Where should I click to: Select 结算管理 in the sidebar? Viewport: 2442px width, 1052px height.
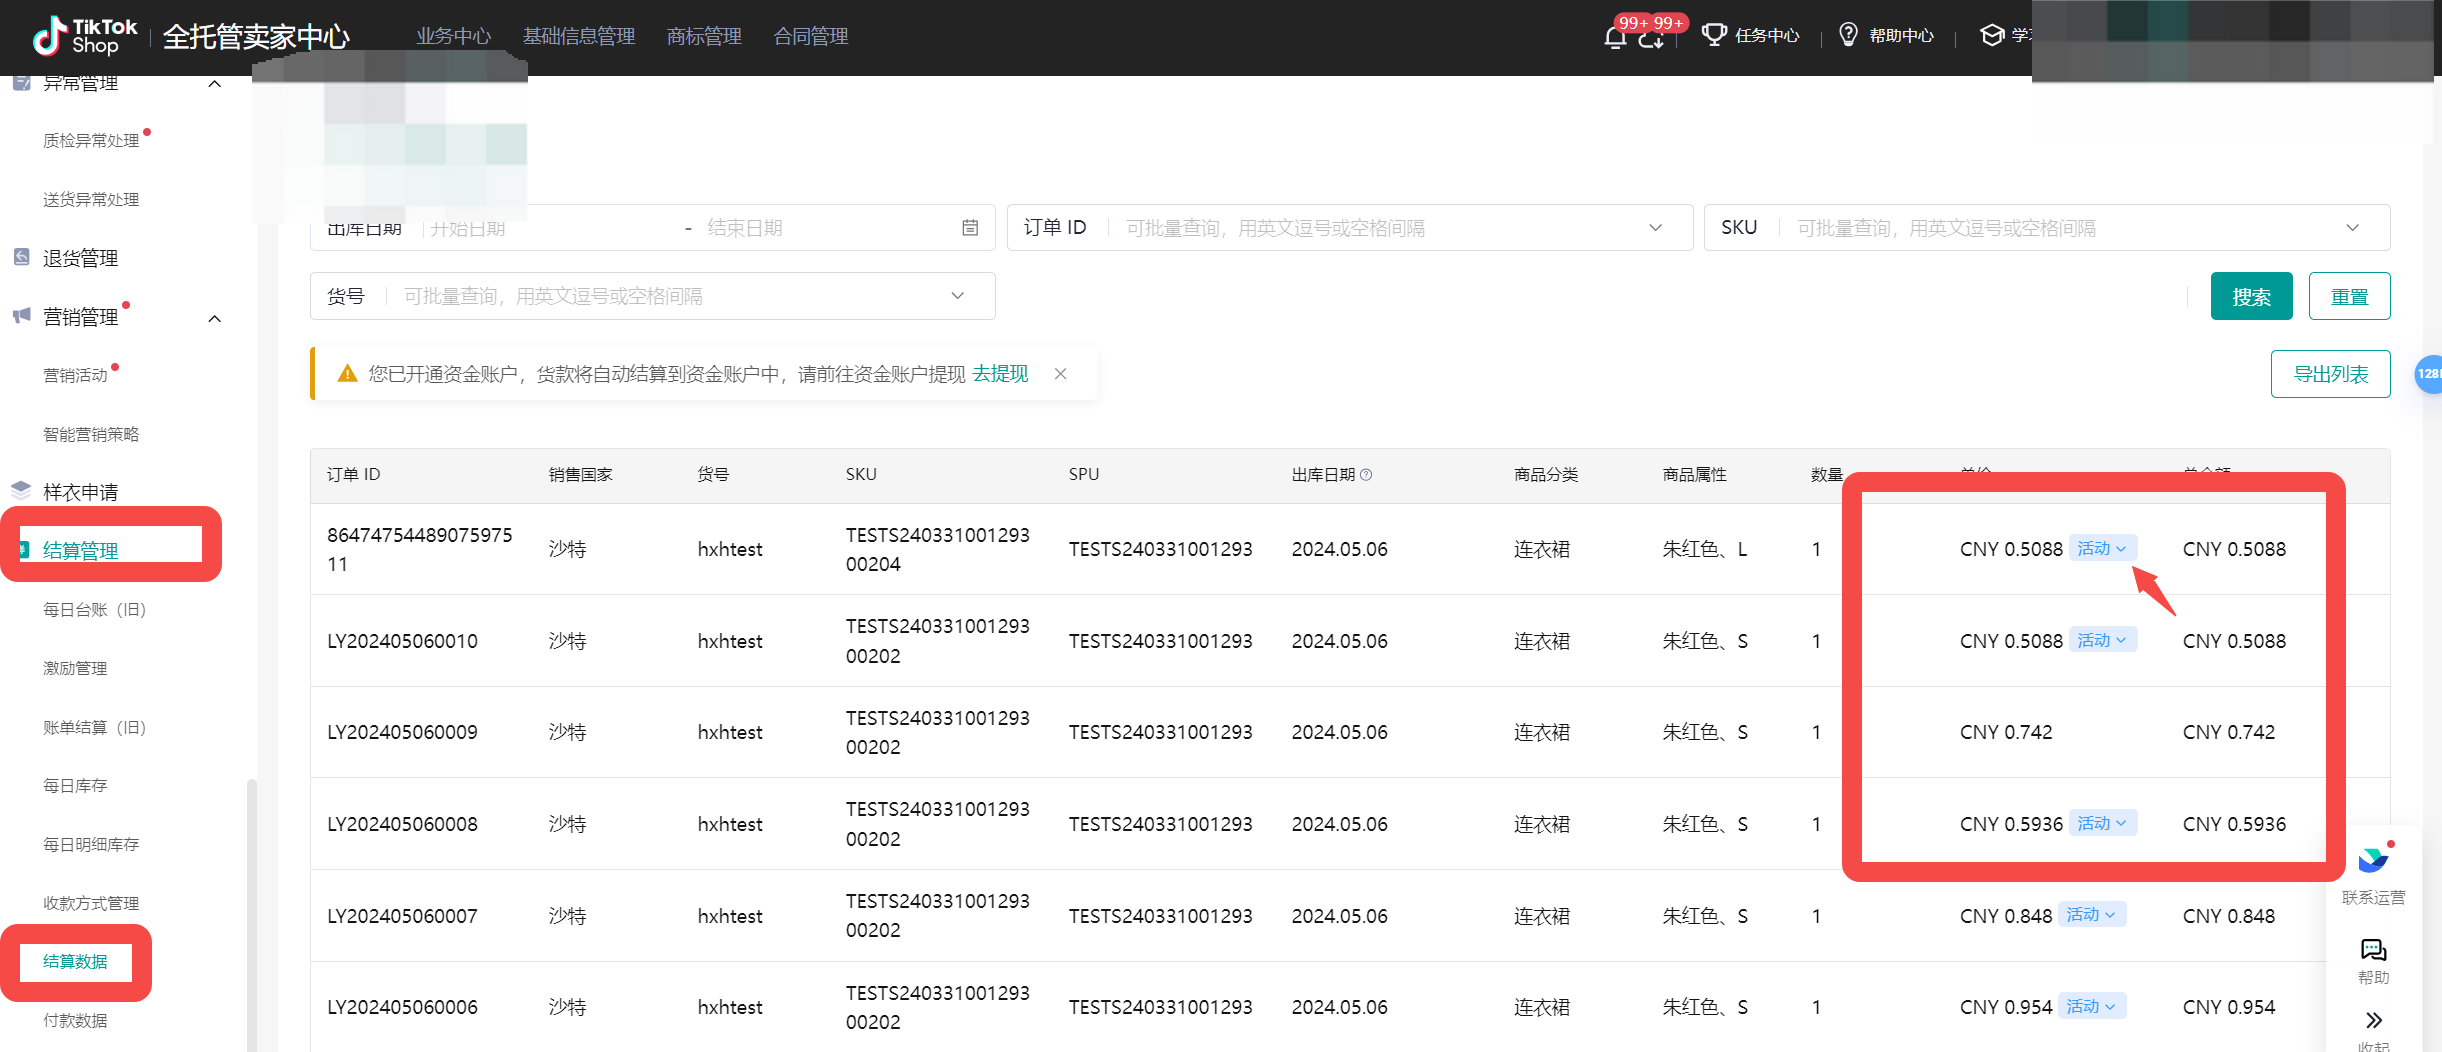click(81, 550)
